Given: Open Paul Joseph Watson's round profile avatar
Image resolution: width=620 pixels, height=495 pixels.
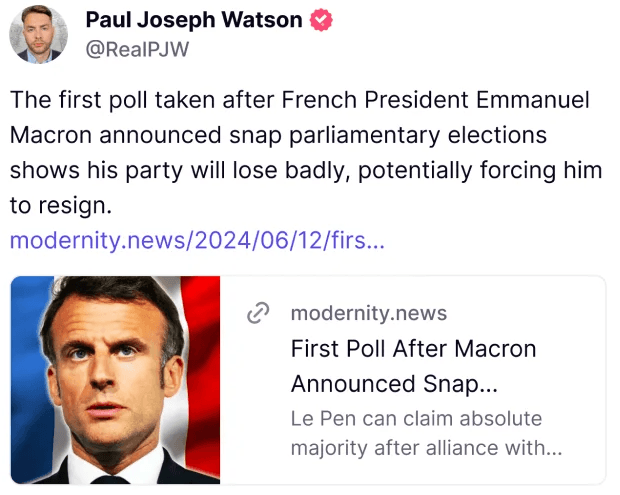Looking at the screenshot, I should pos(38,34).
